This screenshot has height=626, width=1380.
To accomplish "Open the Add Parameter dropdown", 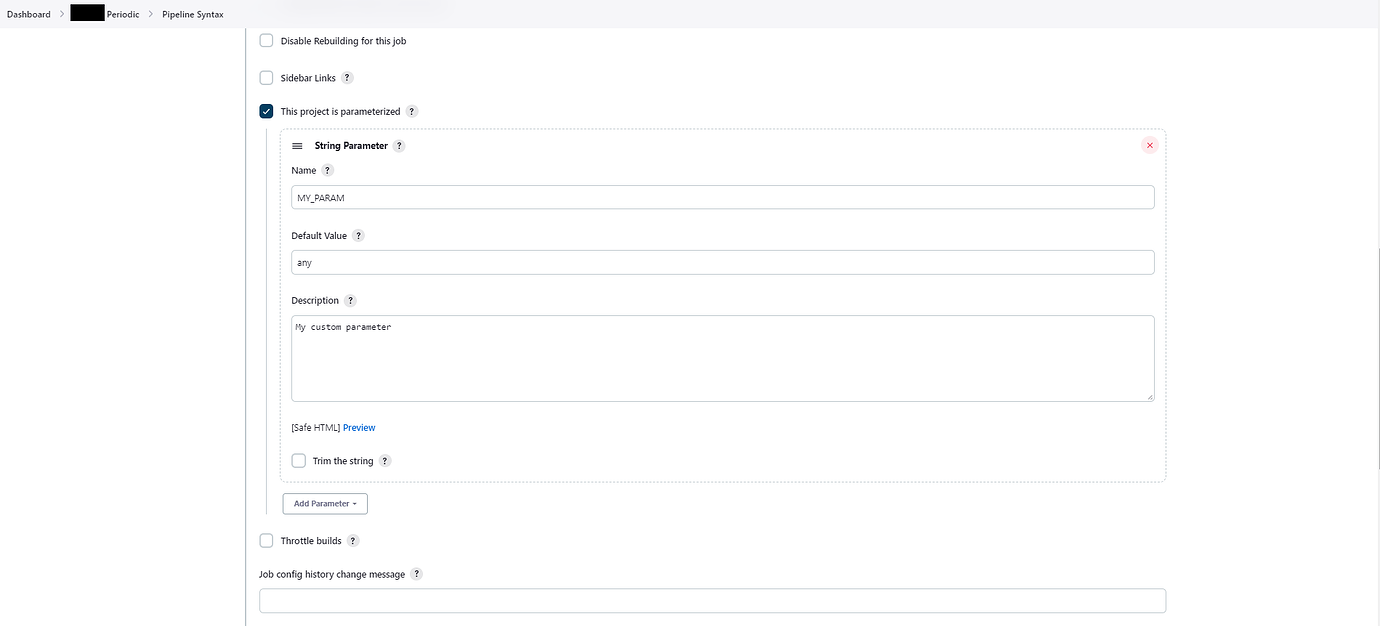I will [x=325, y=504].
